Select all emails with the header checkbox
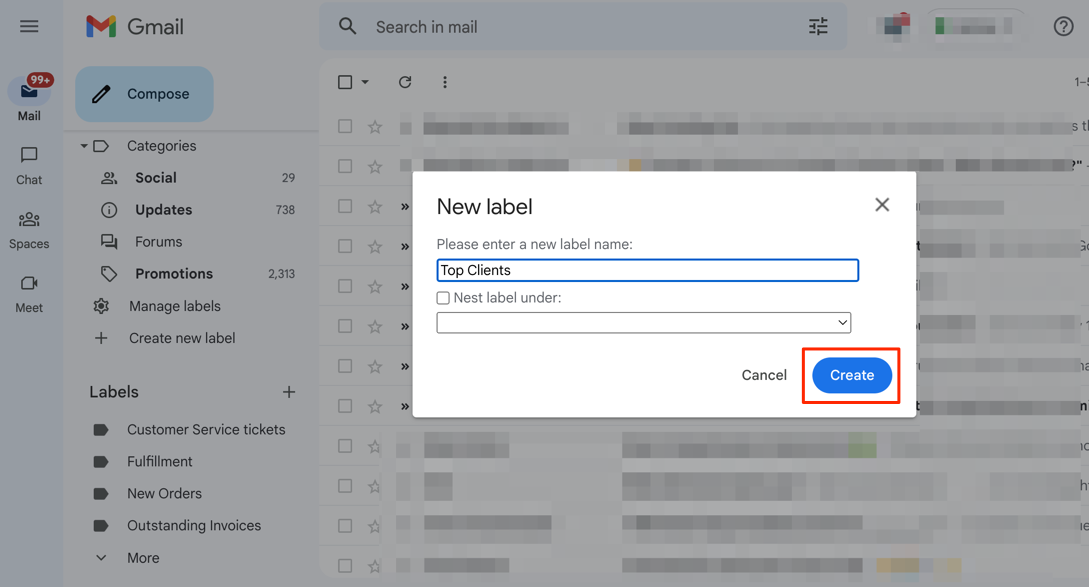1089x587 pixels. click(x=344, y=82)
